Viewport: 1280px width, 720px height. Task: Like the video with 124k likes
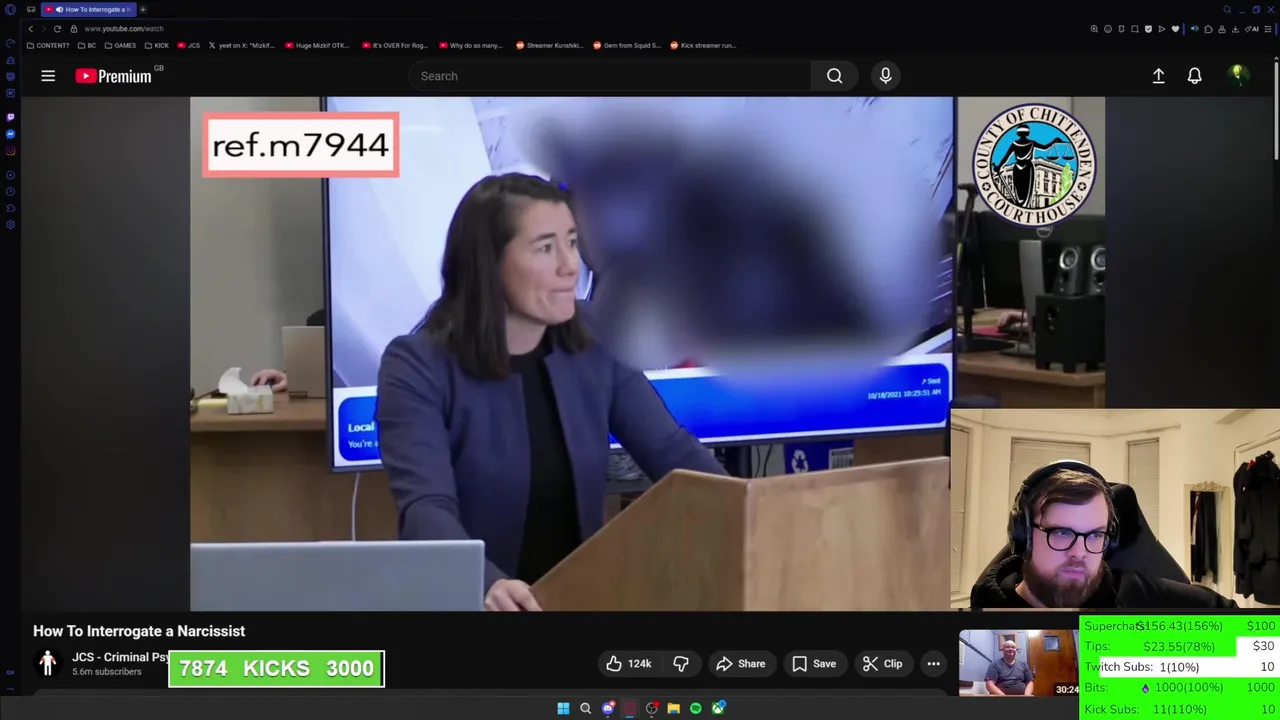click(x=629, y=664)
